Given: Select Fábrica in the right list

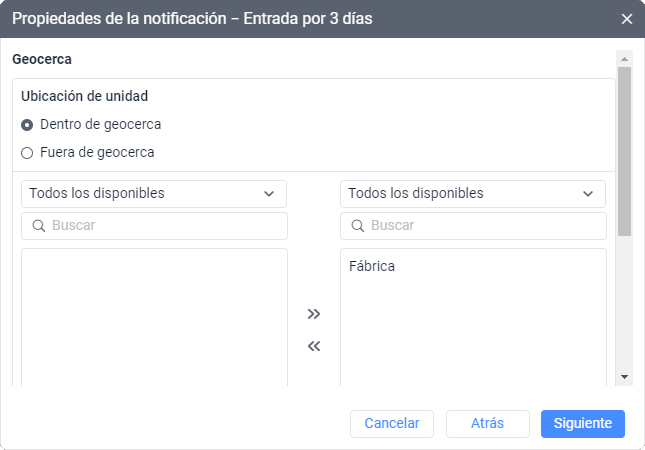Looking at the screenshot, I should [x=373, y=266].
